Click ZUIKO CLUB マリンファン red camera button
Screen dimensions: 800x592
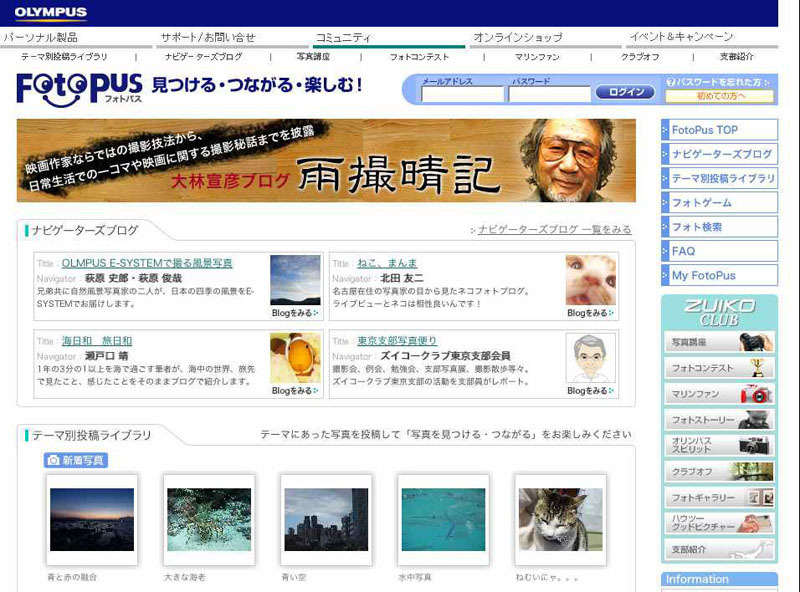tap(719, 394)
